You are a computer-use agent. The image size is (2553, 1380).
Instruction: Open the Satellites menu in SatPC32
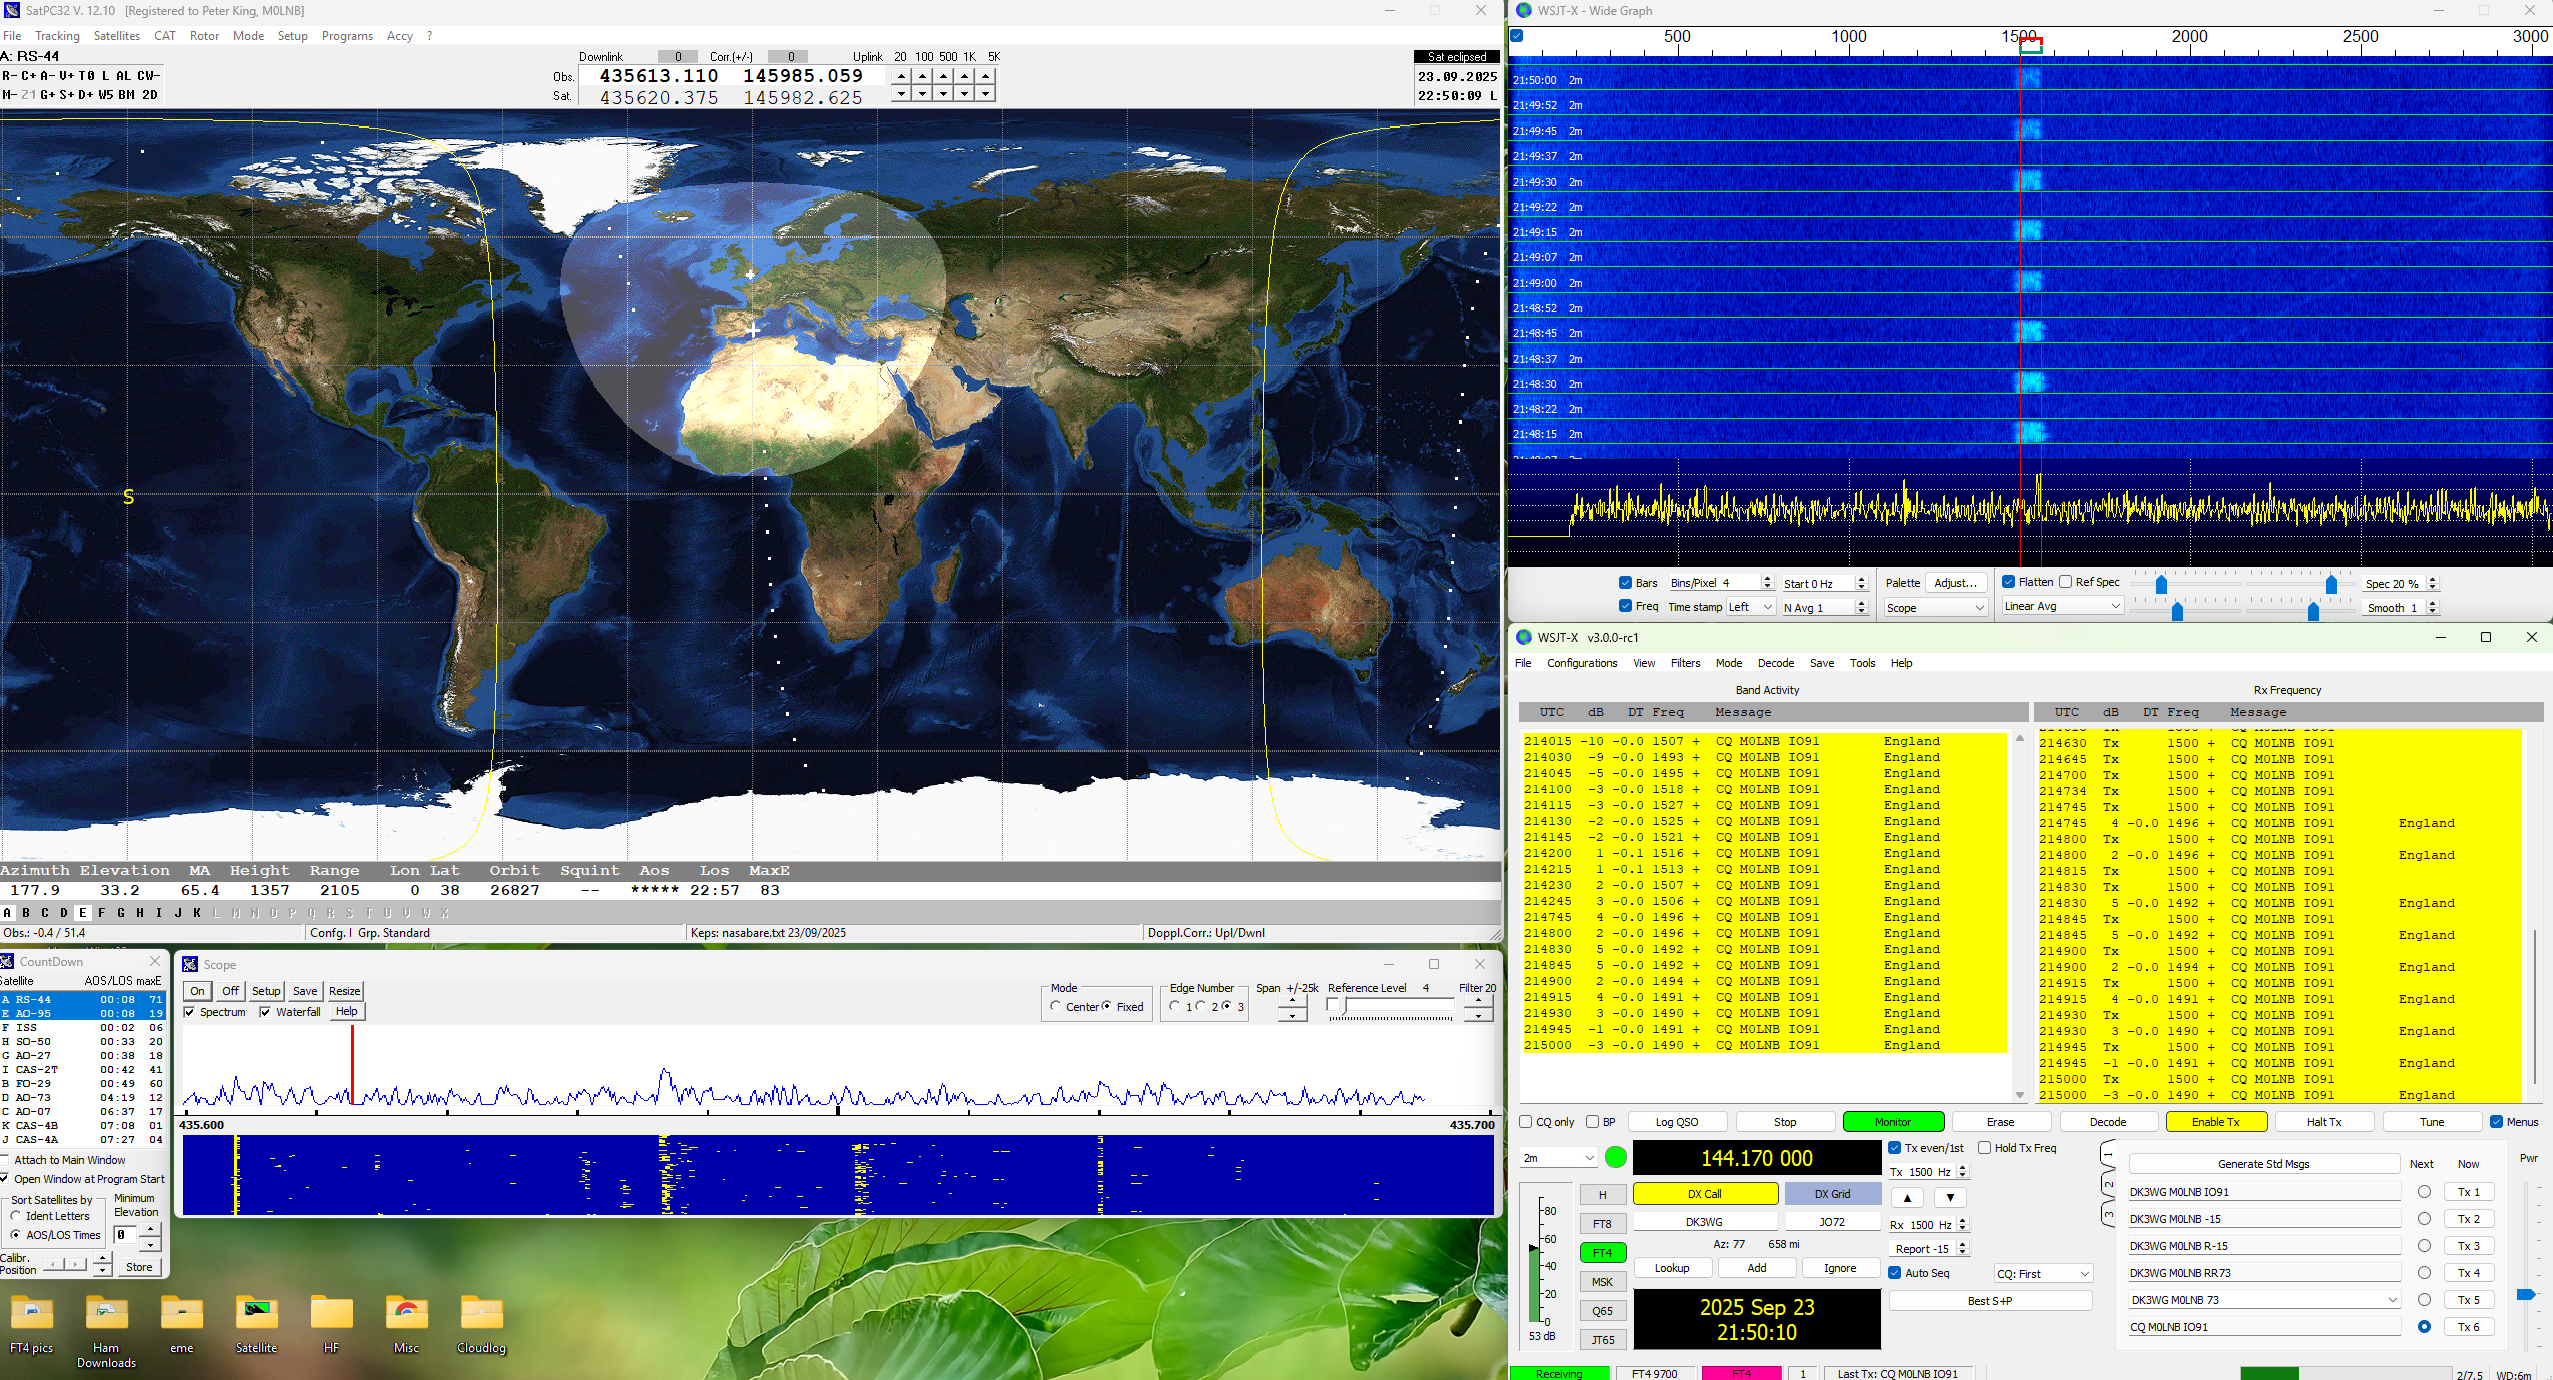point(117,36)
